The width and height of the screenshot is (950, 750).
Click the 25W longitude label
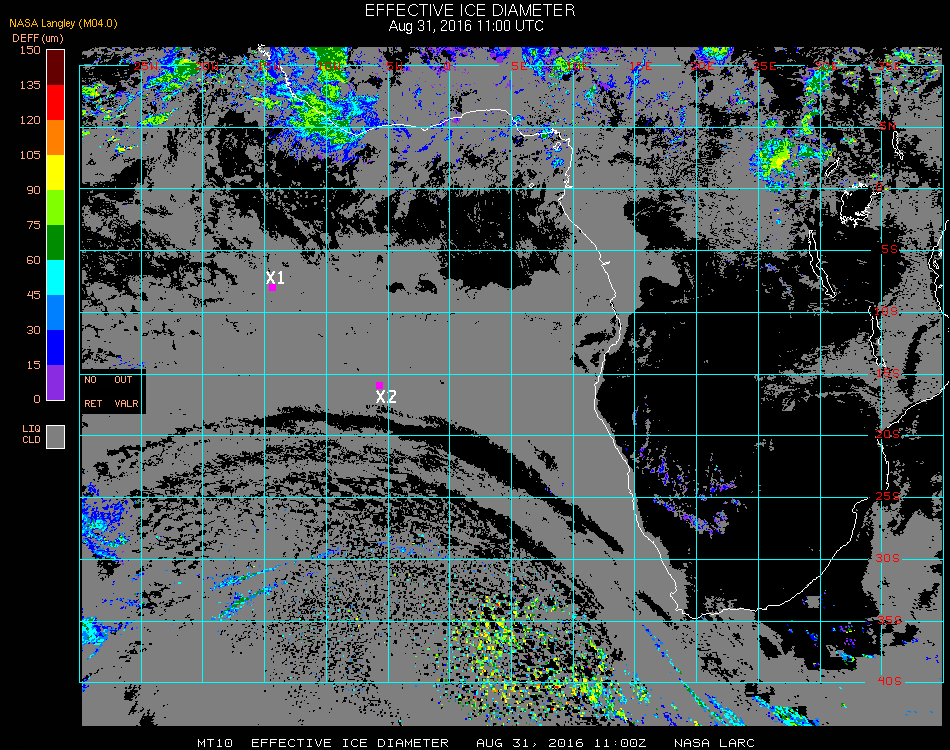point(146,66)
